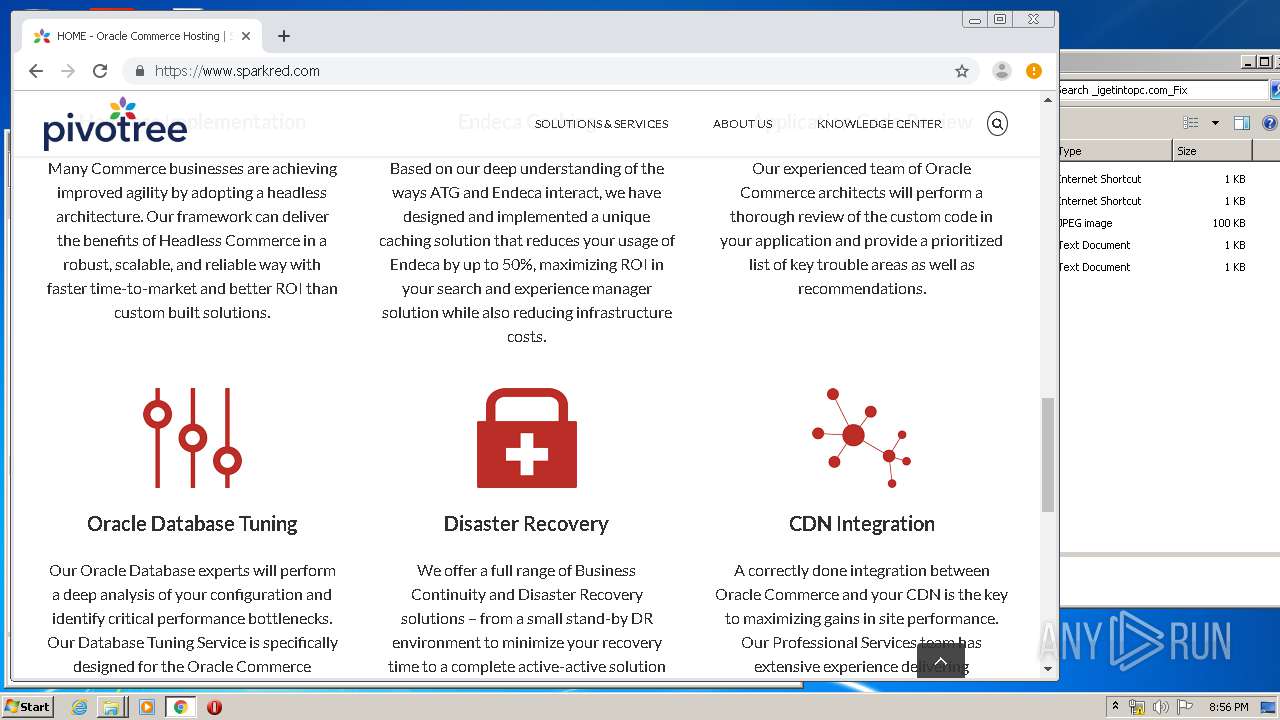Click the Explorer search box in background window

1163,90
